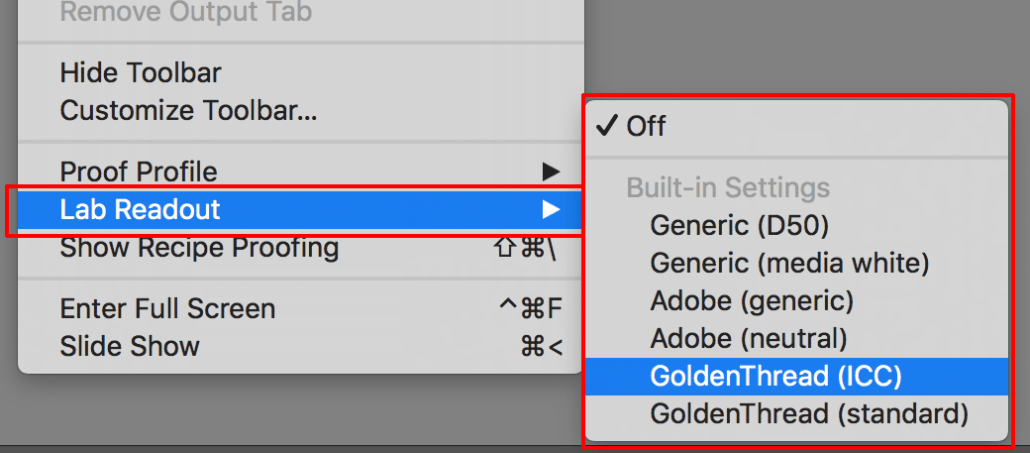Image resolution: width=1030 pixels, height=453 pixels.
Task: Open Customize Toolbar… menu entry
Action: (x=188, y=110)
